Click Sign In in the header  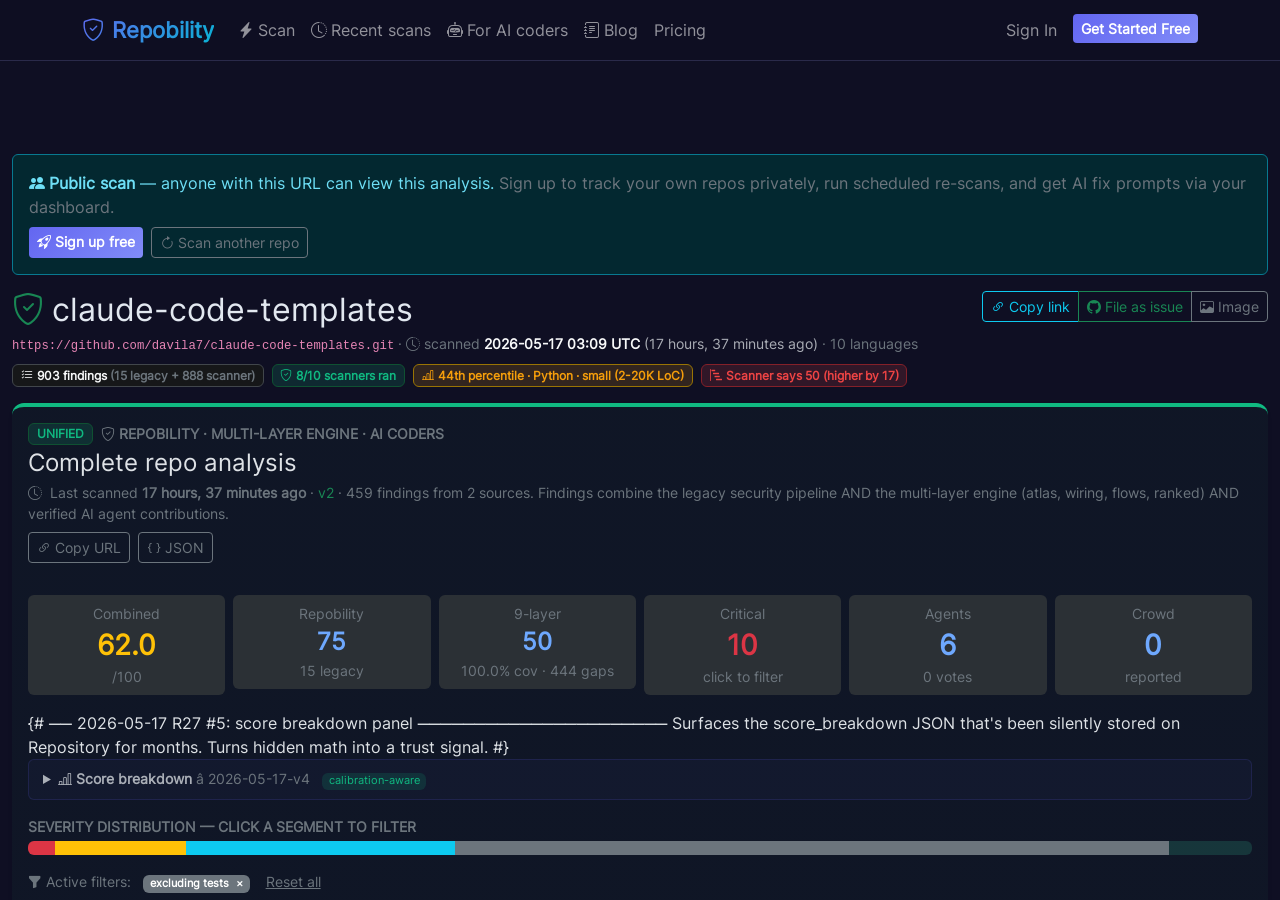[1031, 30]
